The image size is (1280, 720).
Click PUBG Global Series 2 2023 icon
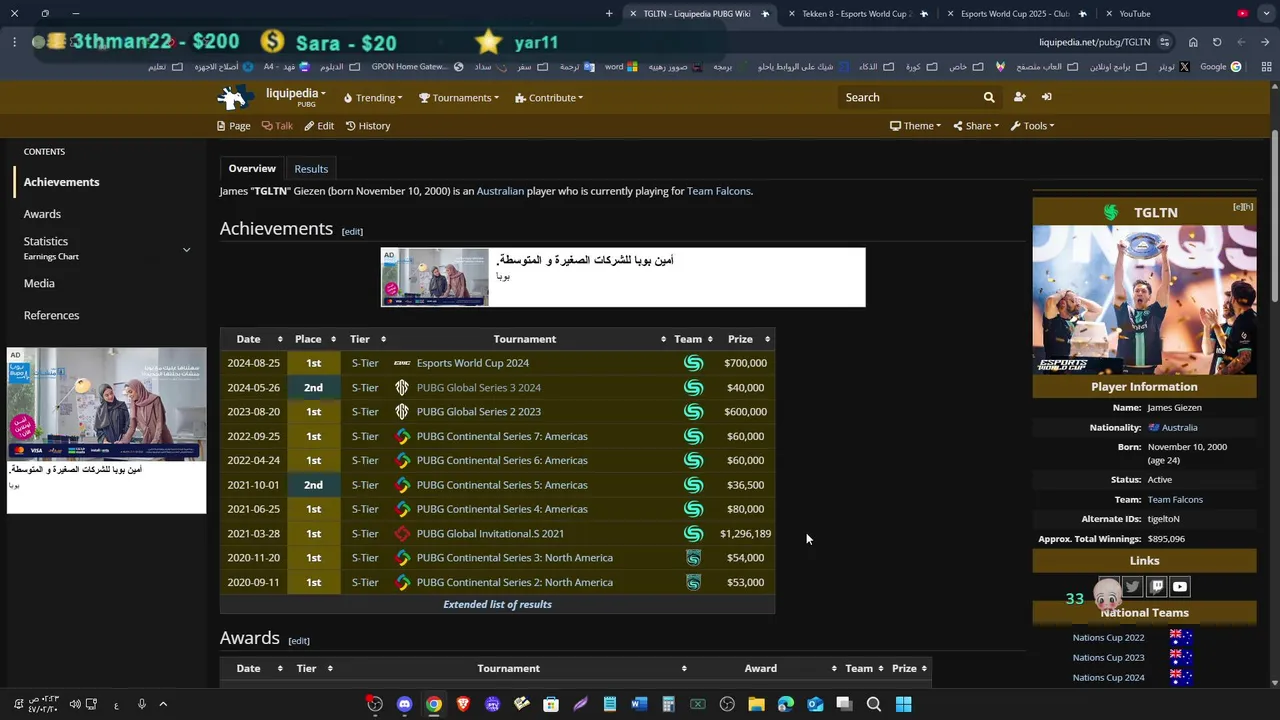tap(402, 411)
